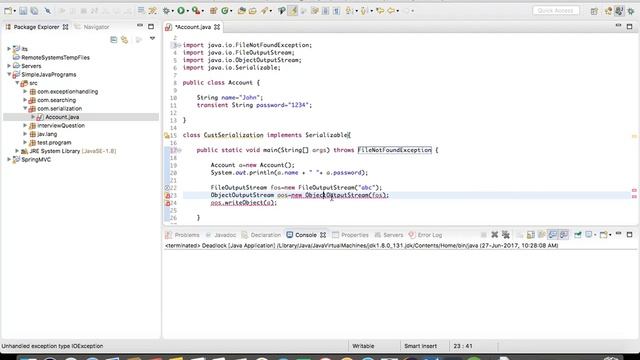This screenshot has height=360, width=640.
Task: Click the Save All toolbar icon
Action: click(x=34, y=11)
